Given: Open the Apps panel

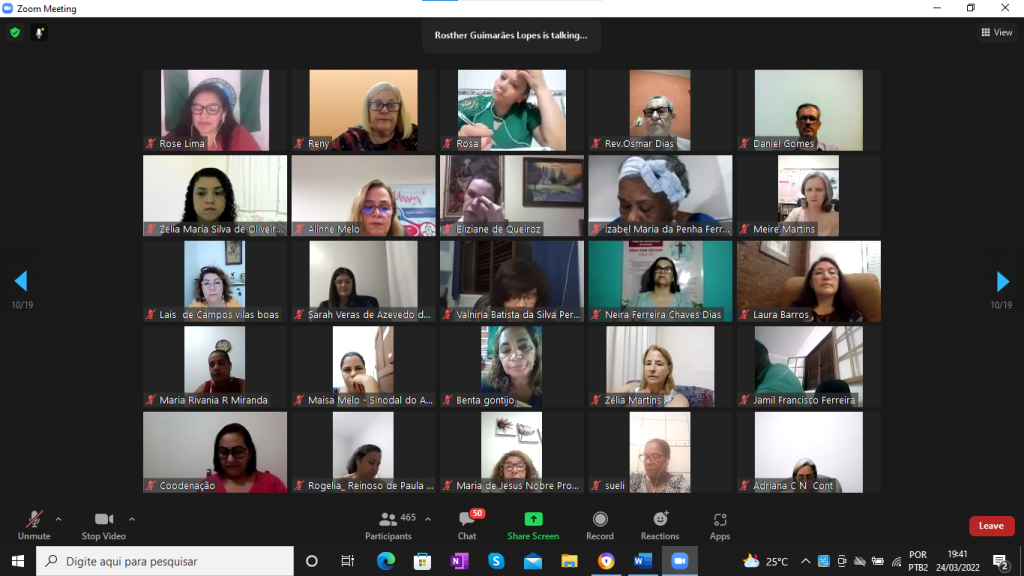Looking at the screenshot, I should coord(720,525).
